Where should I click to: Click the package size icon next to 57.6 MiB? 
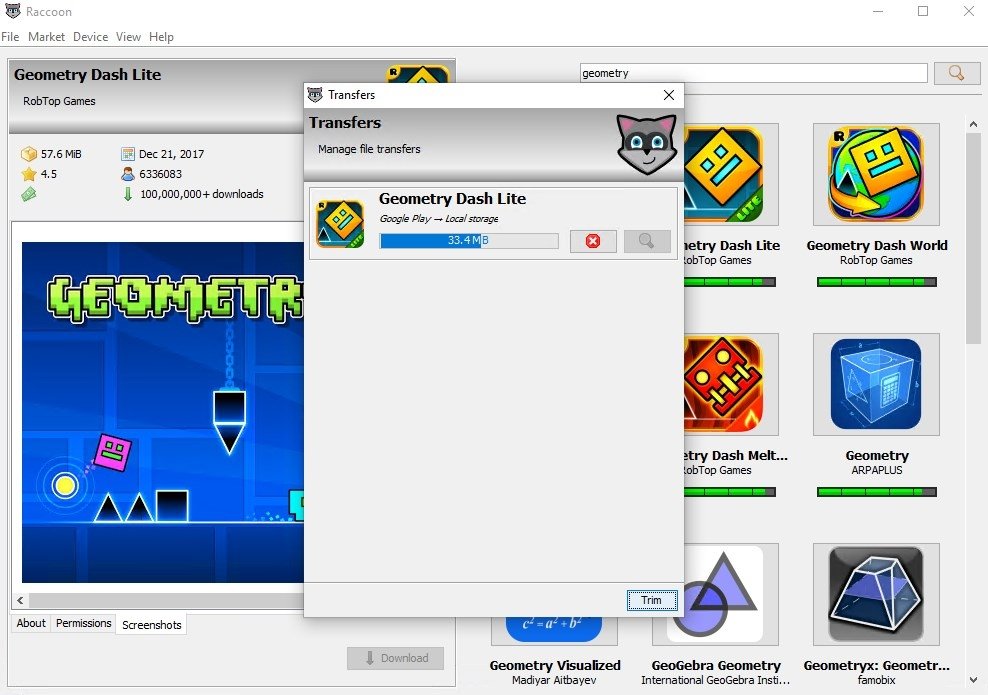[x=29, y=154]
